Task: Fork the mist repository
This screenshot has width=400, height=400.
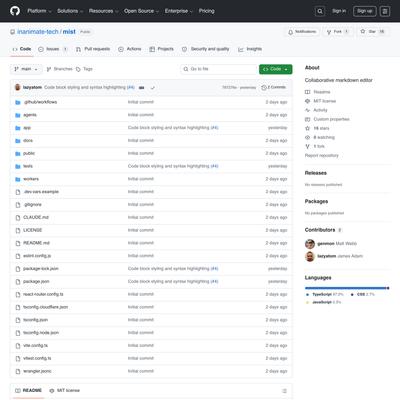Action: coord(337,32)
